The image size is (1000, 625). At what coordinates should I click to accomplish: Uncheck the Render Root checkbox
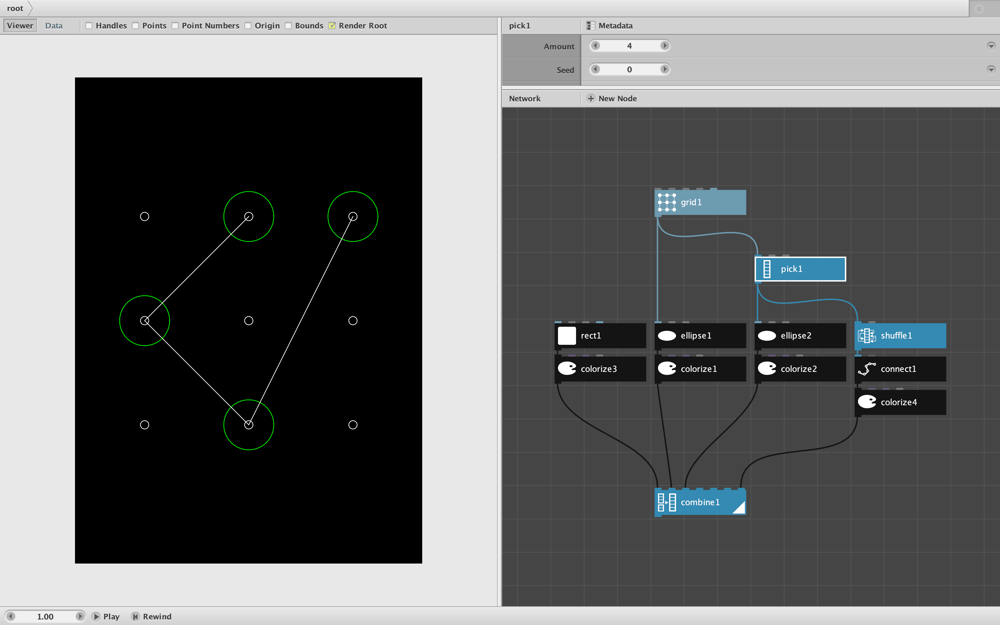(332, 26)
